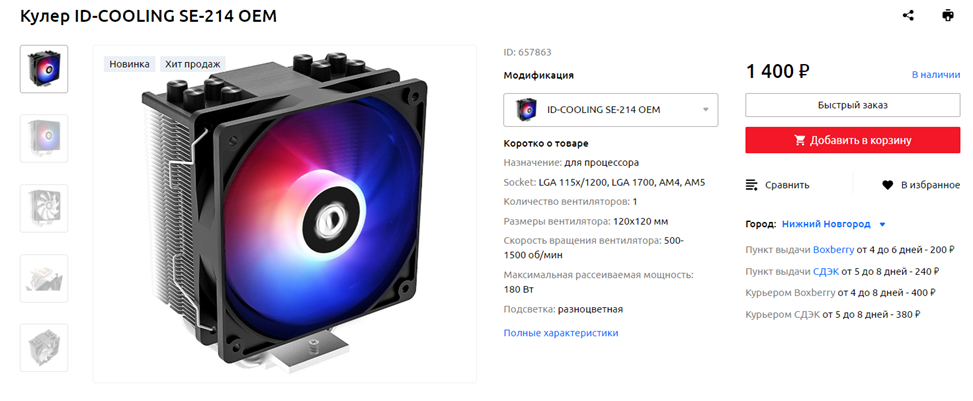Select the fourth thumbnail showing cooler base
The image size is (973, 401).
pos(44,278)
